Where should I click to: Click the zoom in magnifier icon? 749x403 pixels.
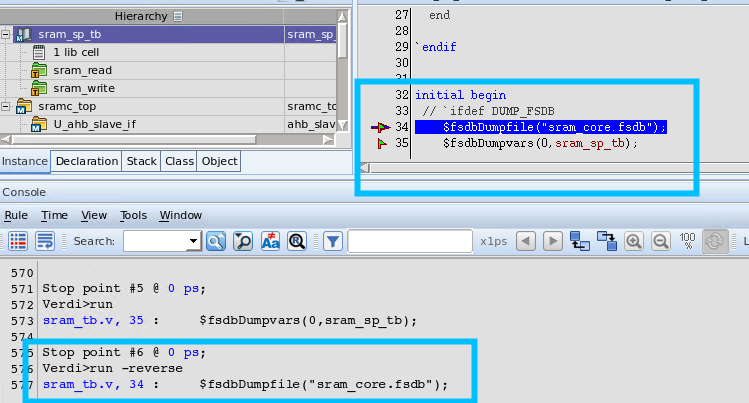(633, 241)
